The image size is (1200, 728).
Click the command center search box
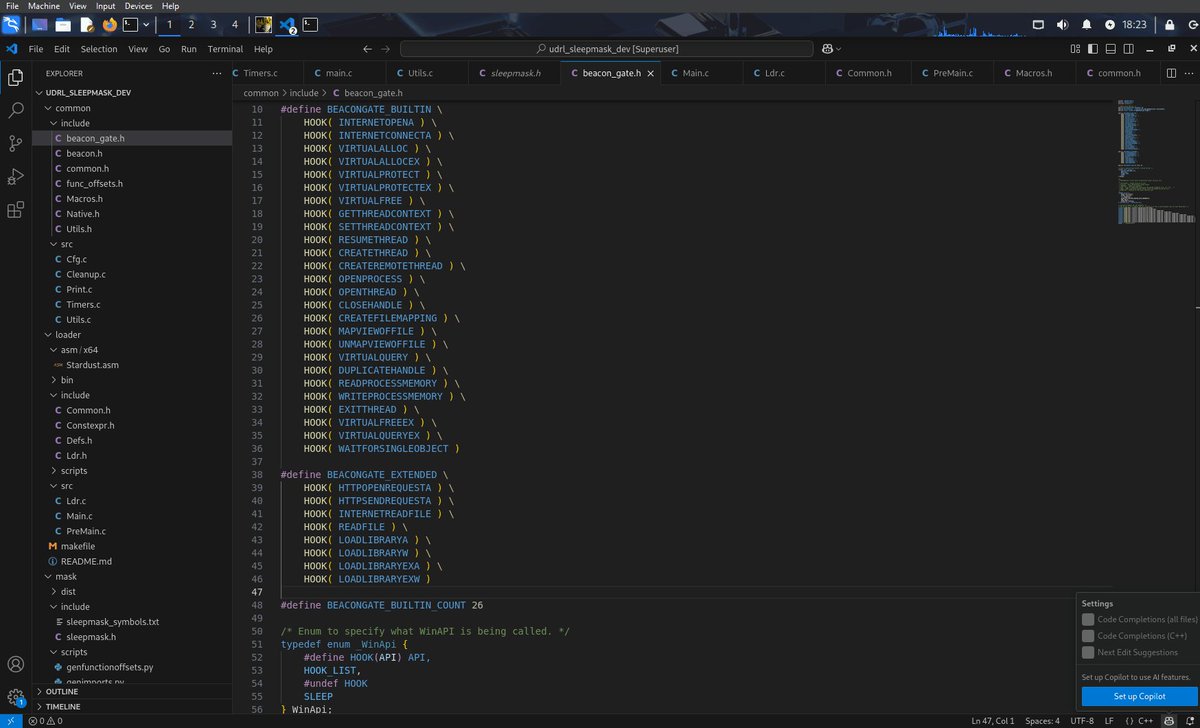(607, 49)
